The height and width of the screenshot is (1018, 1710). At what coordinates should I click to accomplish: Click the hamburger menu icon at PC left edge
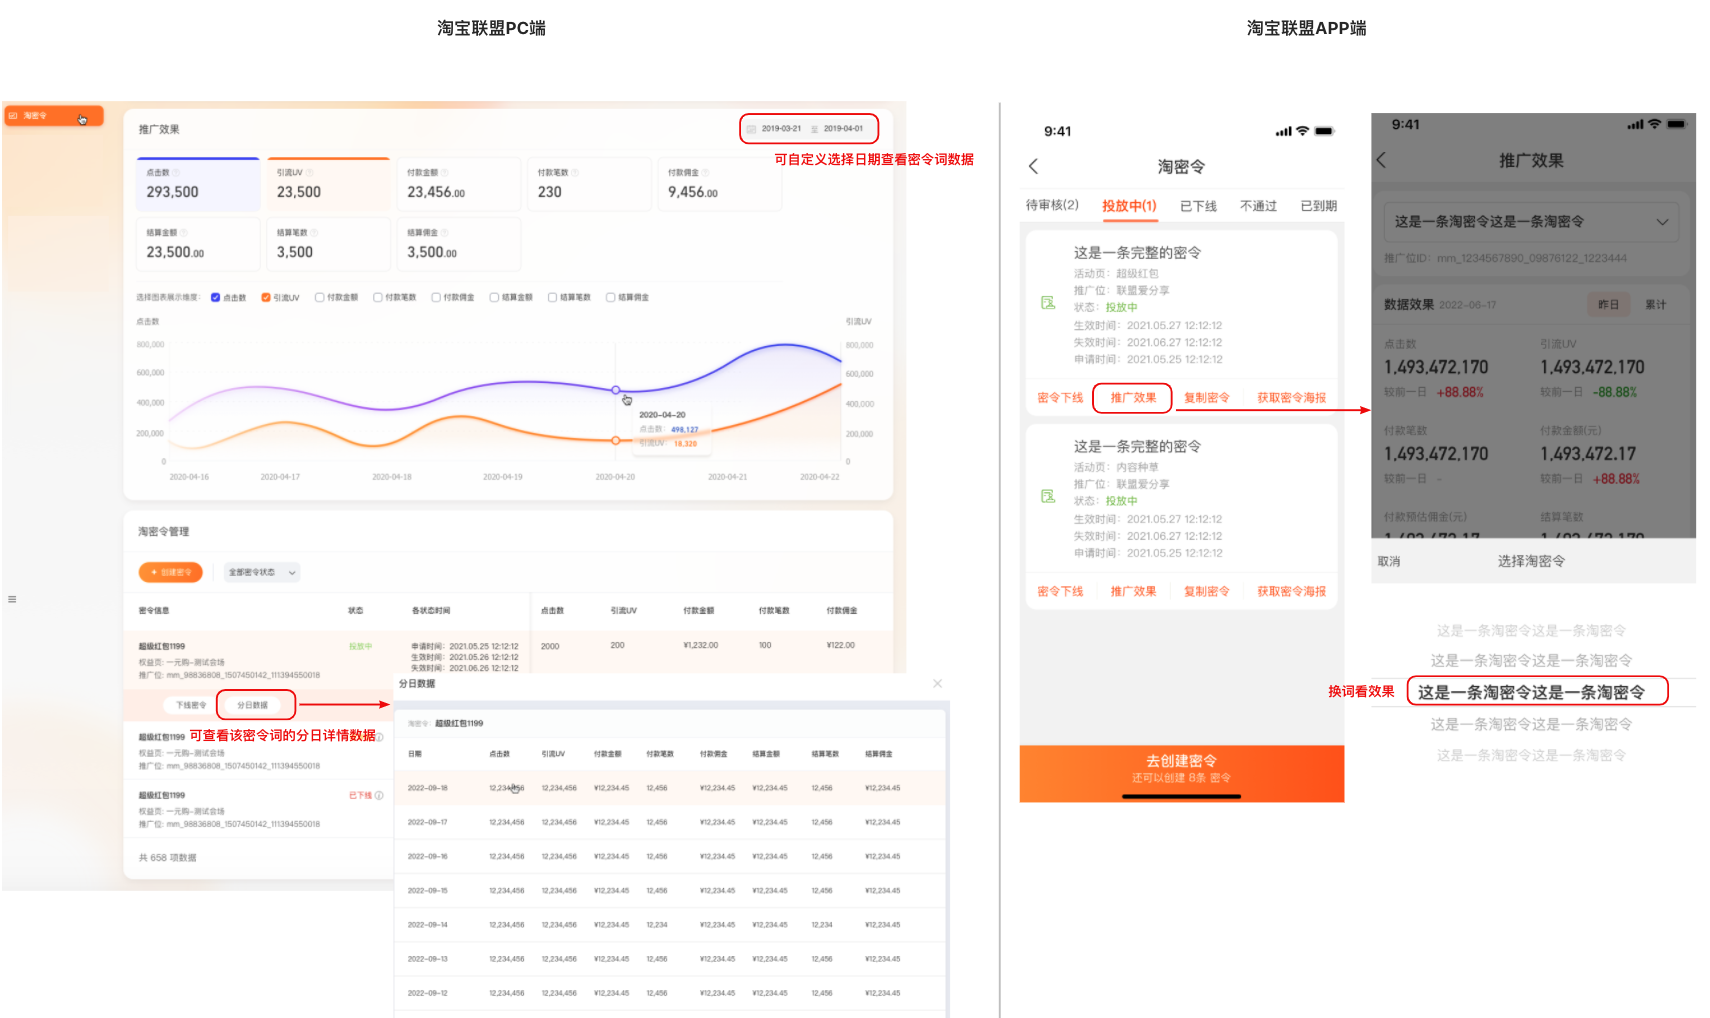[x=12, y=599]
